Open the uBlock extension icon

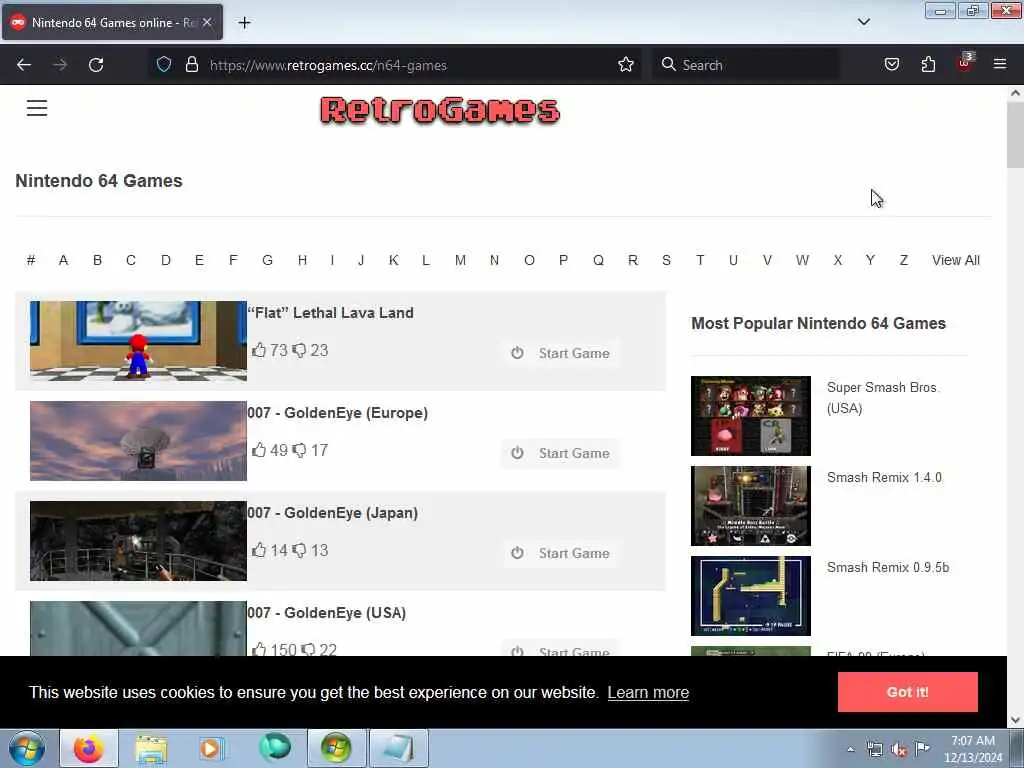[965, 63]
